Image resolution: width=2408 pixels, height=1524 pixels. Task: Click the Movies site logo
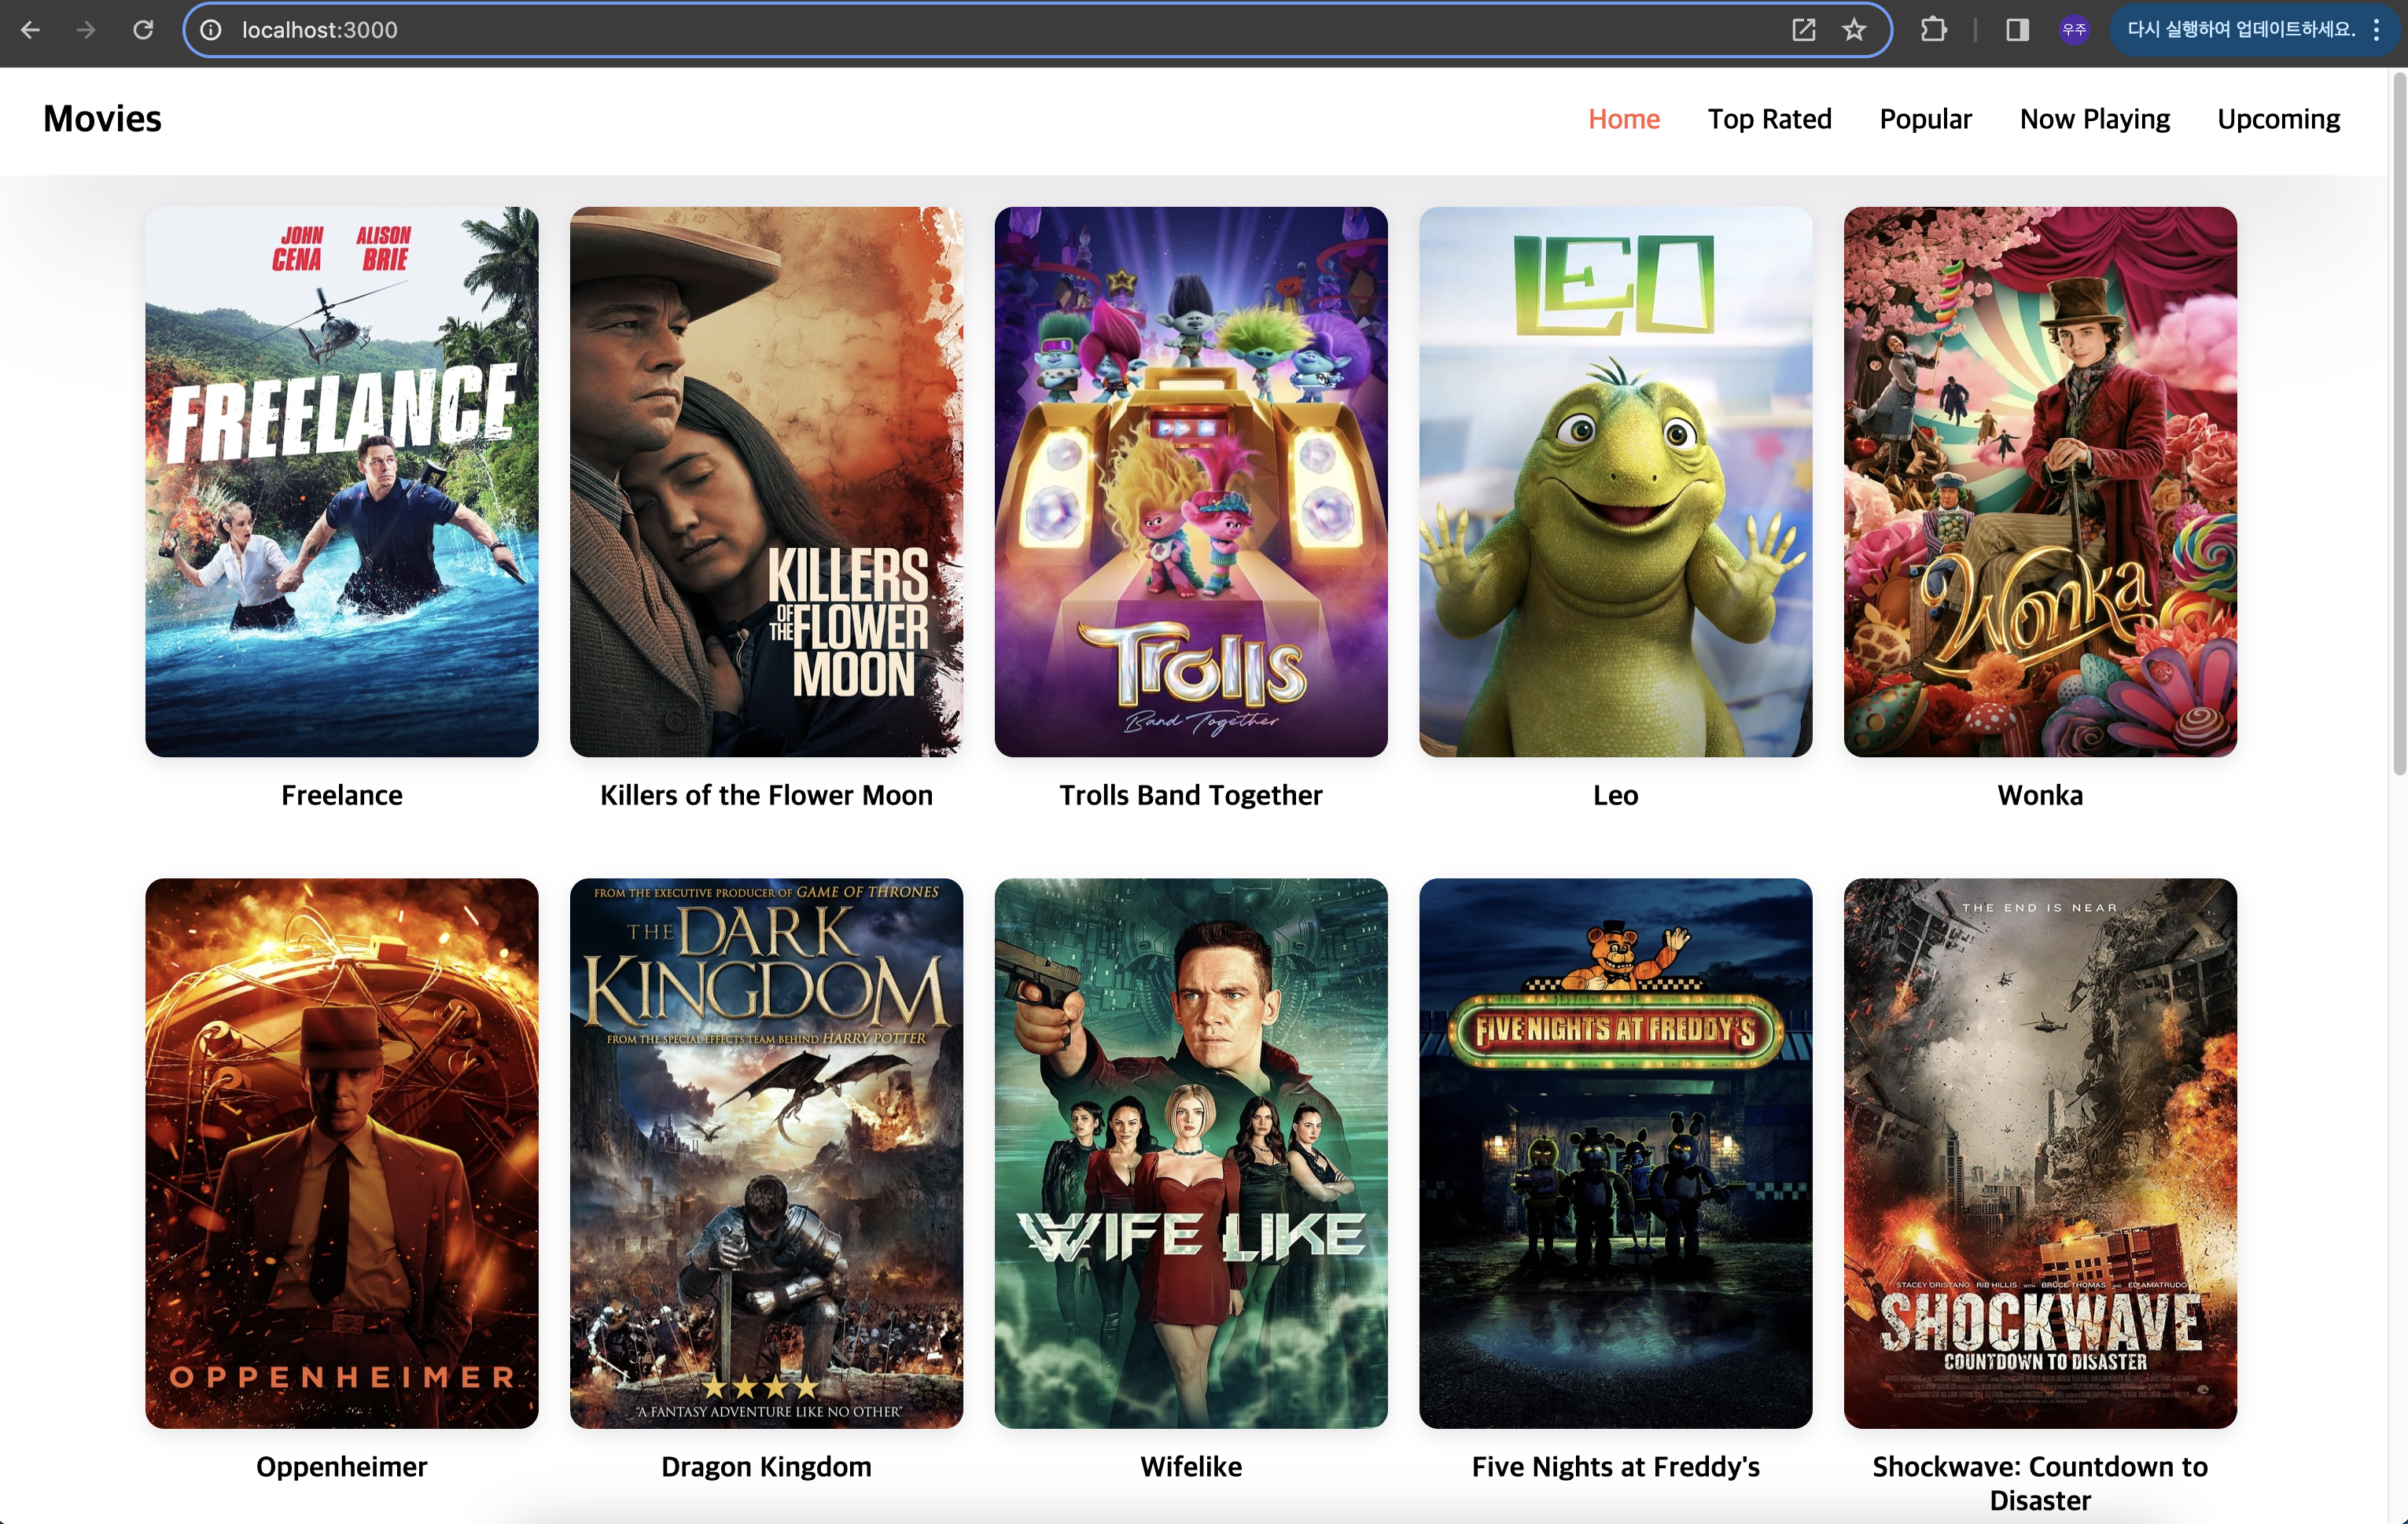pos(102,119)
